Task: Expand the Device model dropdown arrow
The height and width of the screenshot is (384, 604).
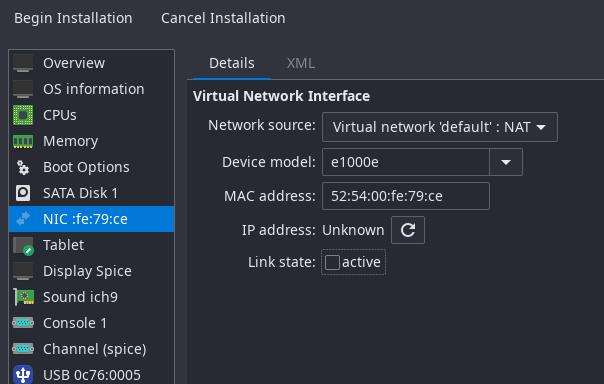Action: point(506,162)
